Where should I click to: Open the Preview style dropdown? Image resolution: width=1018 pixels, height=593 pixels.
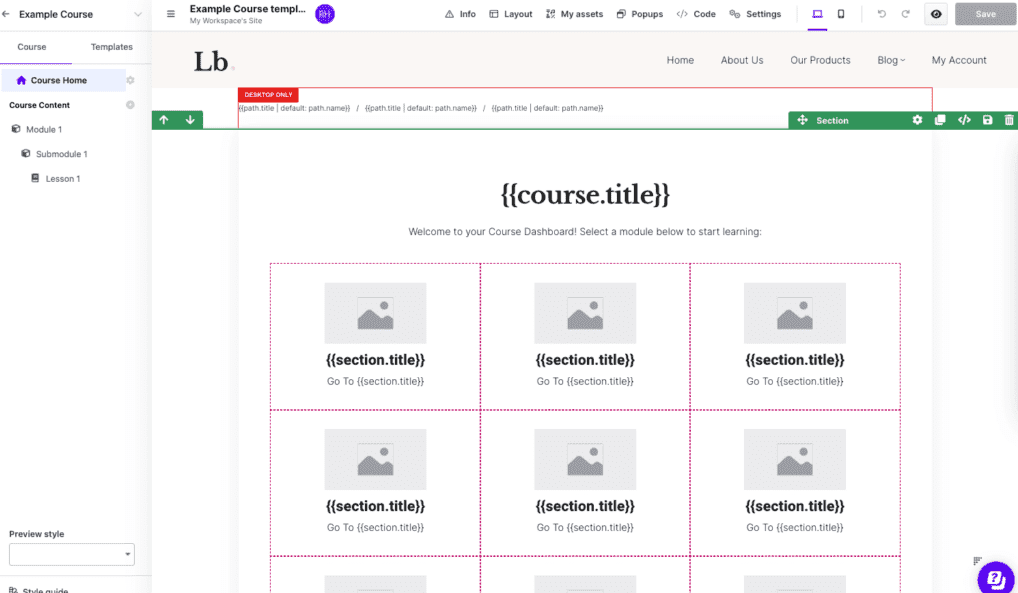pos(71,554)
